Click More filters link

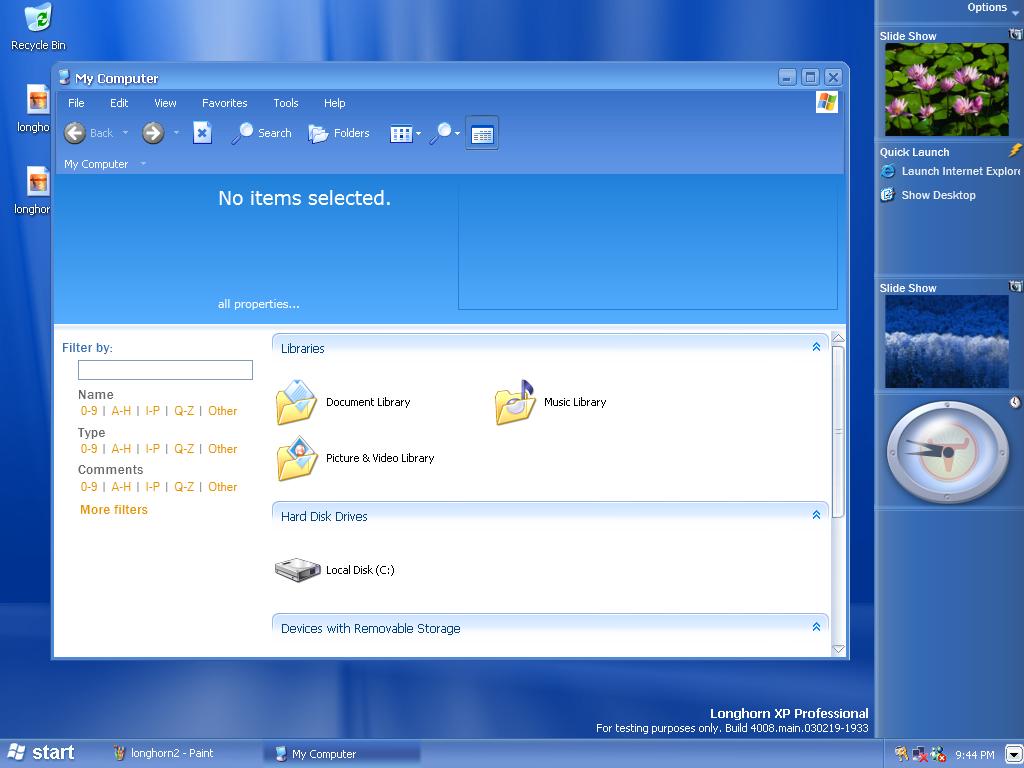click(114, 510)
